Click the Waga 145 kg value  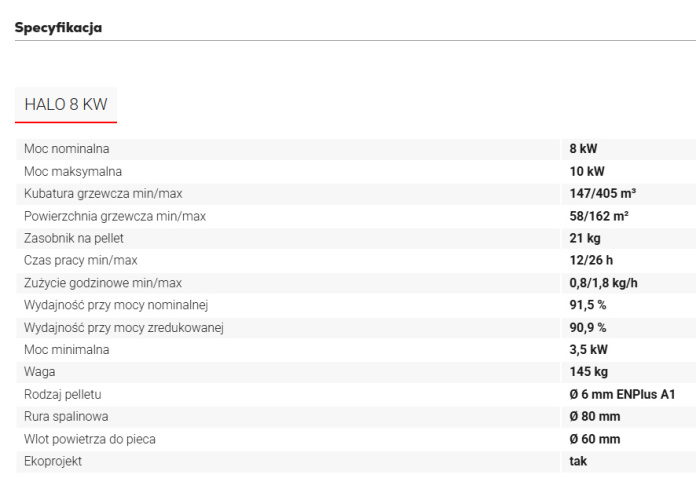(589, 372)
